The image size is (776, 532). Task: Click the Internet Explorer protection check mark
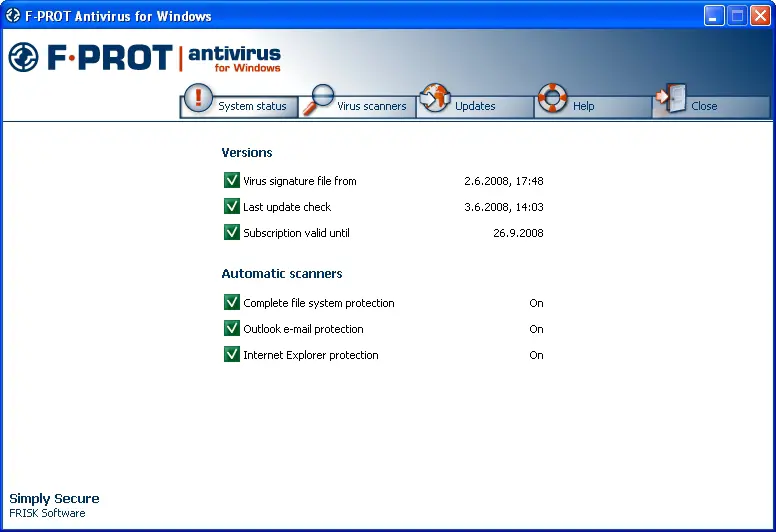(x=232, y=354)
